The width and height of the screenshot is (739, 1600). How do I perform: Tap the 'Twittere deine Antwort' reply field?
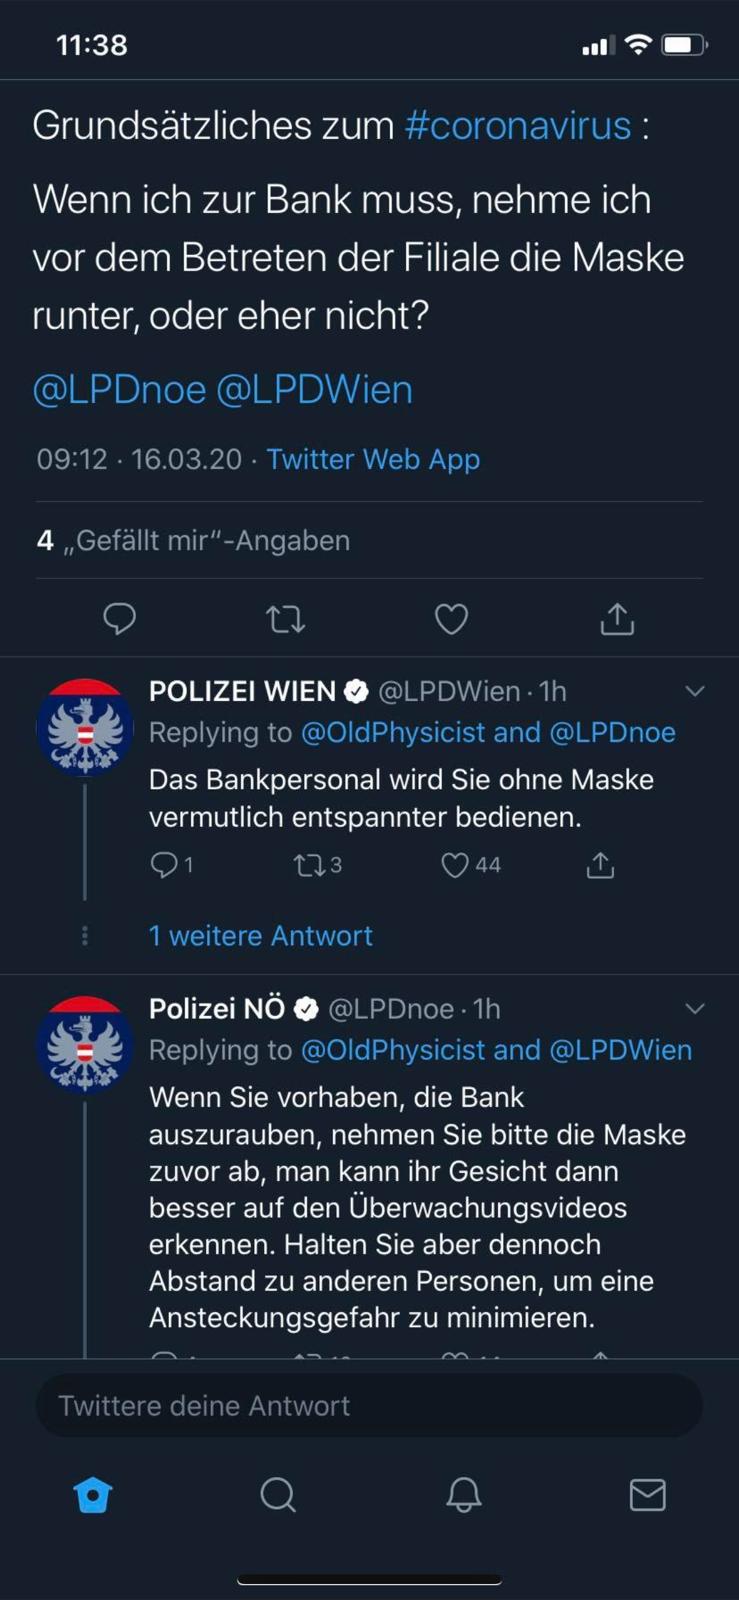[x=369, y=1406]
